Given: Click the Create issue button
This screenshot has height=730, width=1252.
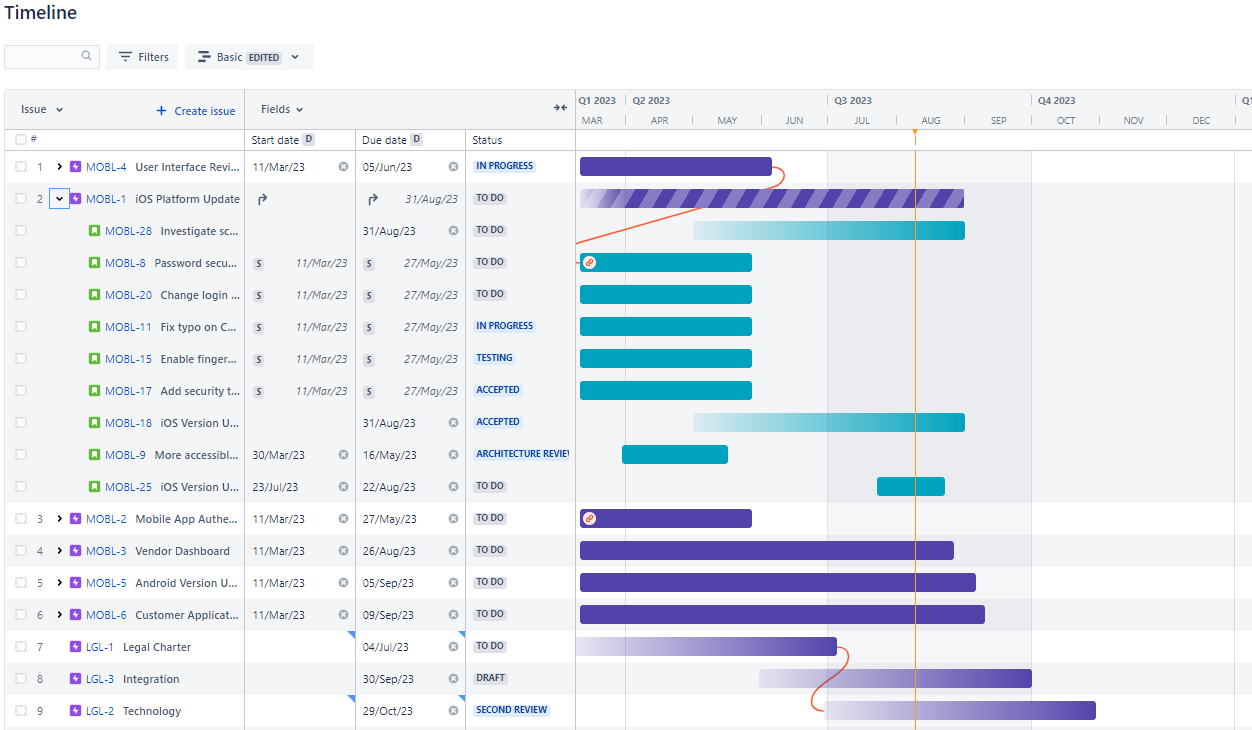Looking at the screenshot, I should [x=195, y=110].
